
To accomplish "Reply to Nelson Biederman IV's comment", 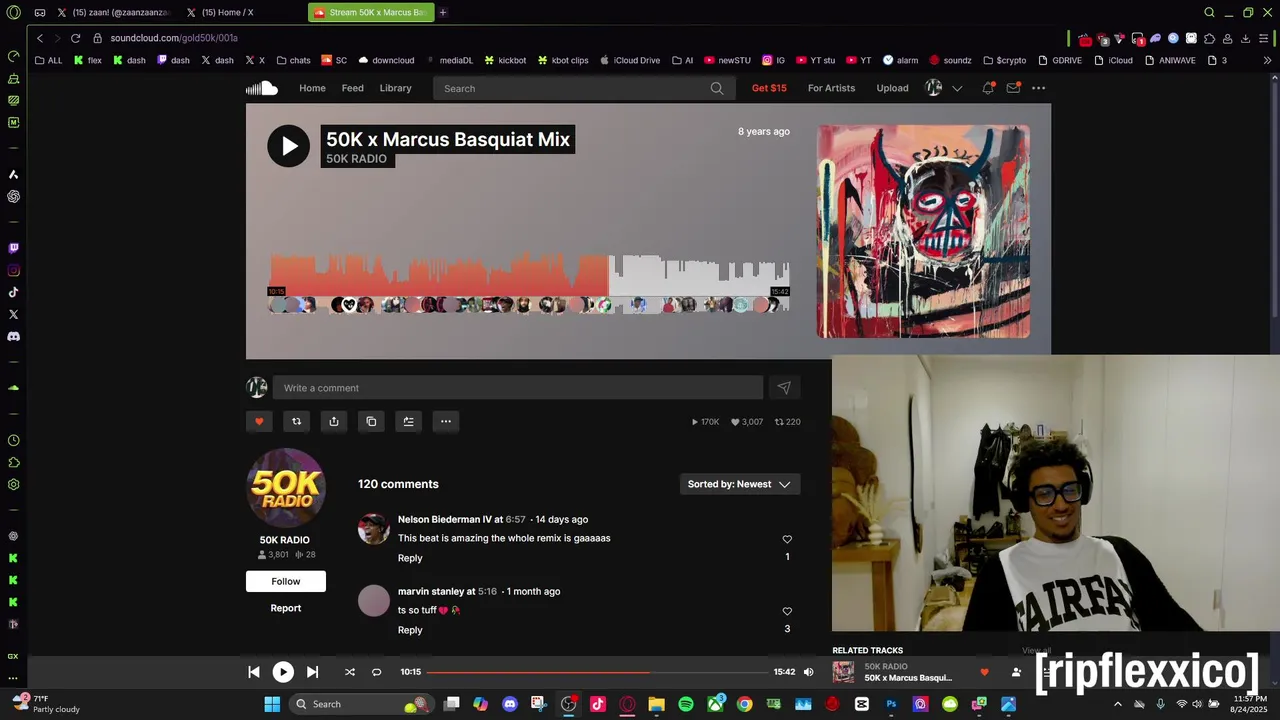I will point(410,558).
